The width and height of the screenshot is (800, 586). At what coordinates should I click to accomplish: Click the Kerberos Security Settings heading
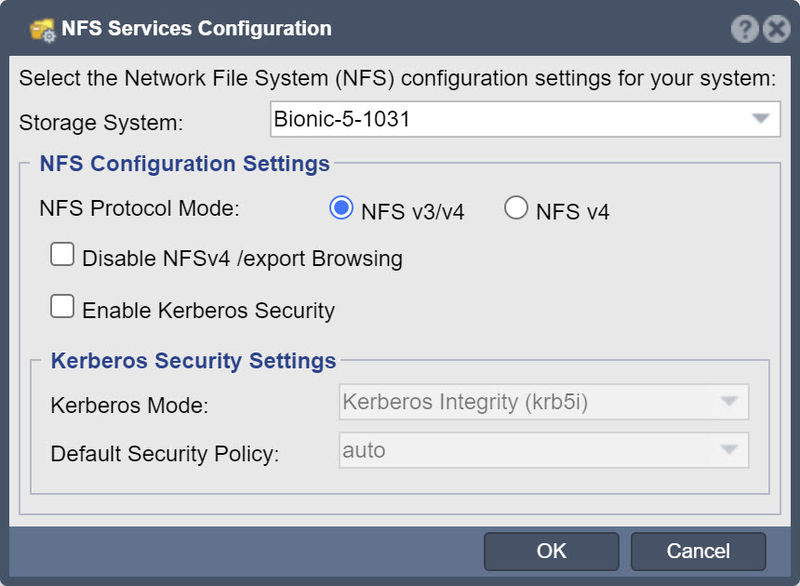(193, 361)
